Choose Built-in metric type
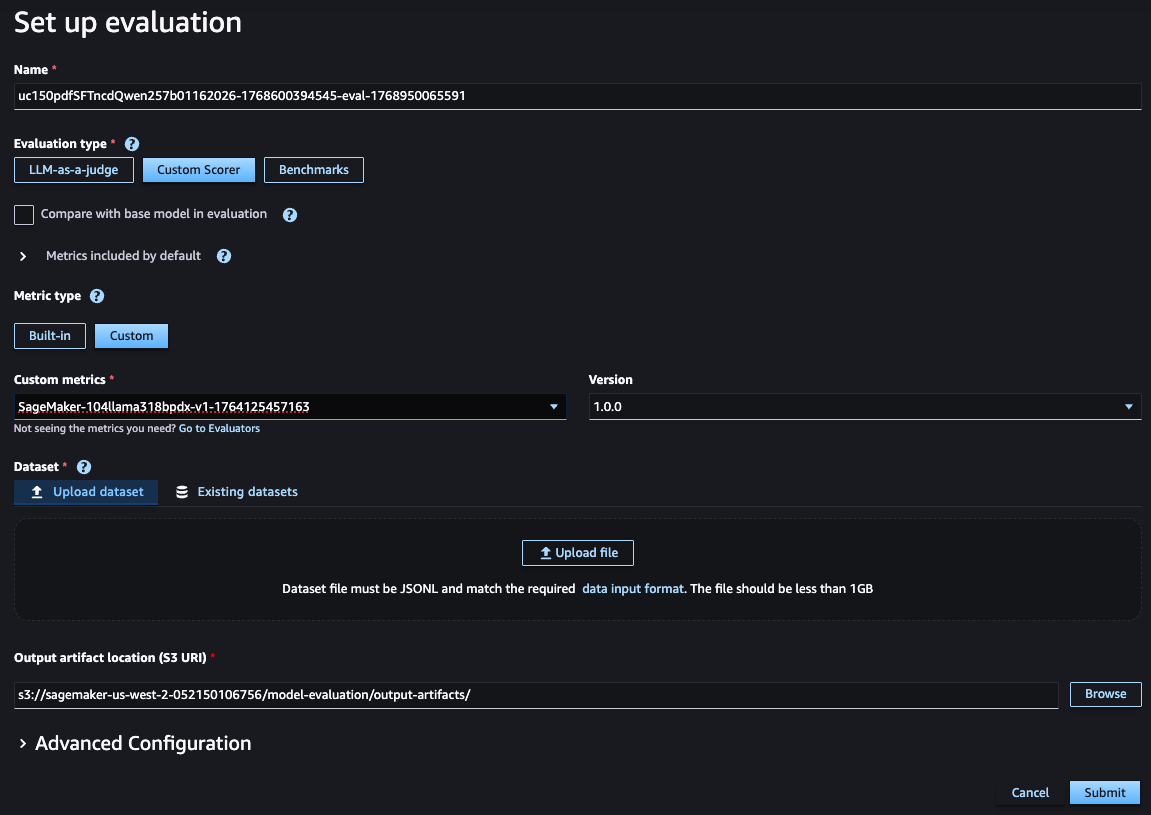 click(x=50, y=336)
